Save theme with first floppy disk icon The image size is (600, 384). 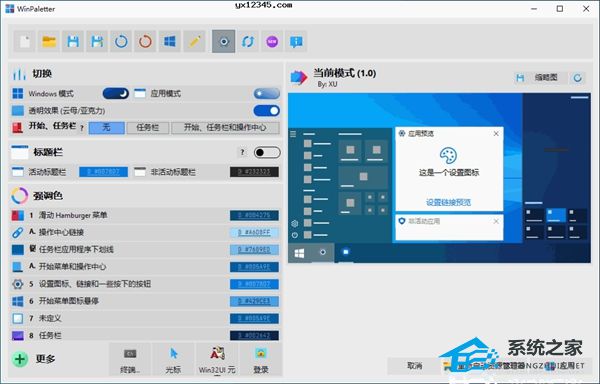(73, 41)
